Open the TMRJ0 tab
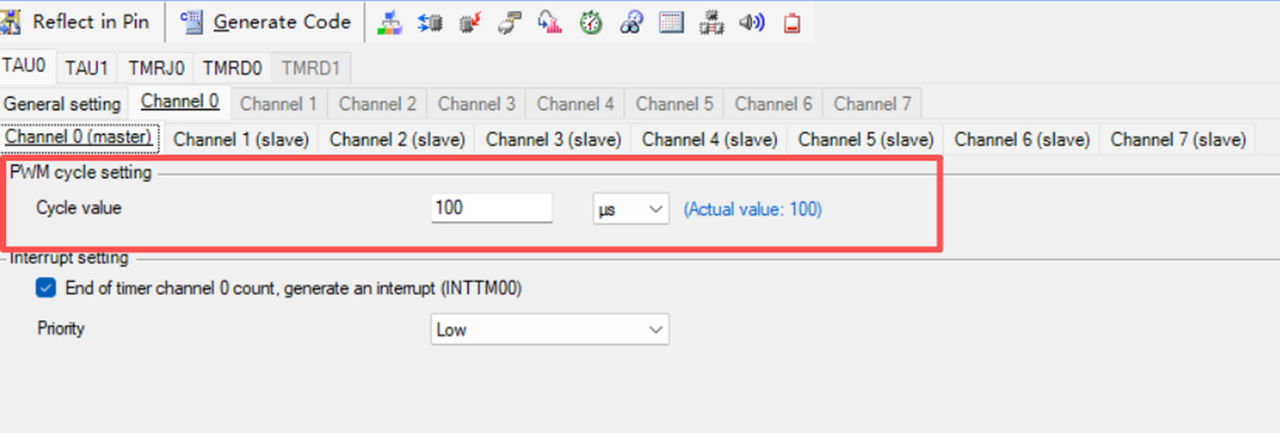Viewport: 1280px width, 433px height. [156, 68]
